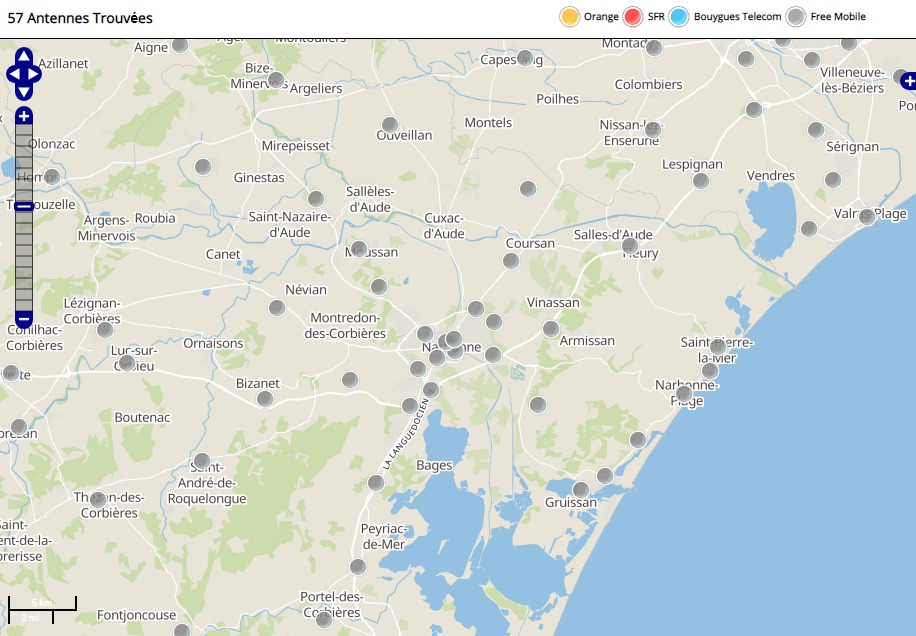916x636 pixels.
Task: Select antenna marker at Saint-Pierre-la-Mer
Action: (x=718, y=346)
